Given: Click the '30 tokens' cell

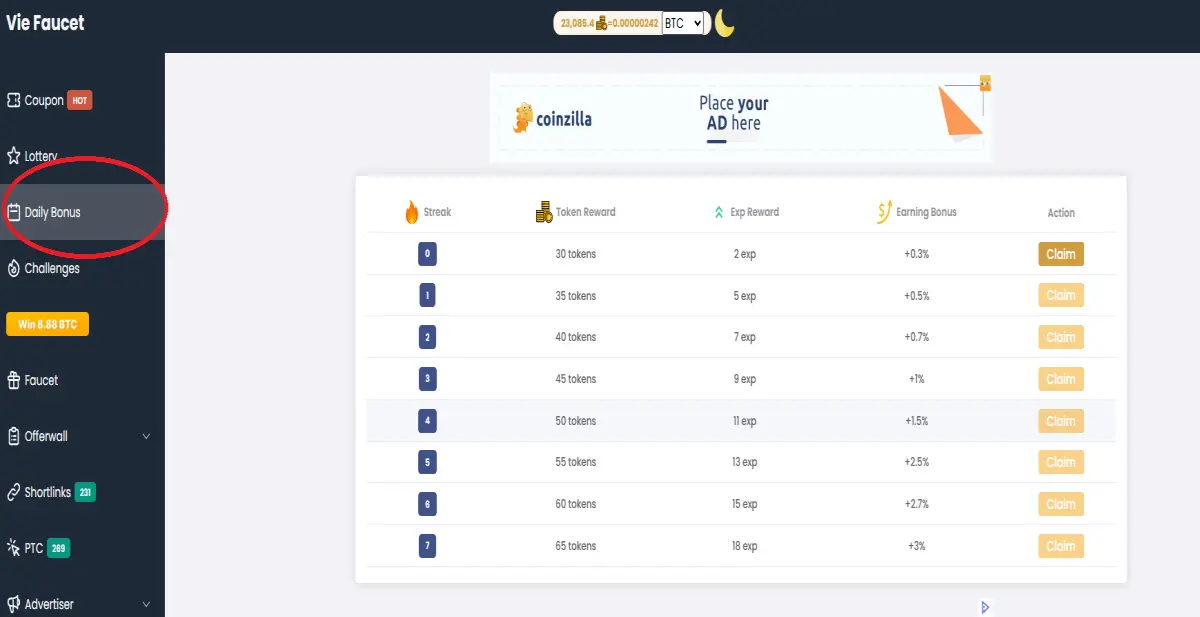Looking at the screenshot, I should click(575, 254).
